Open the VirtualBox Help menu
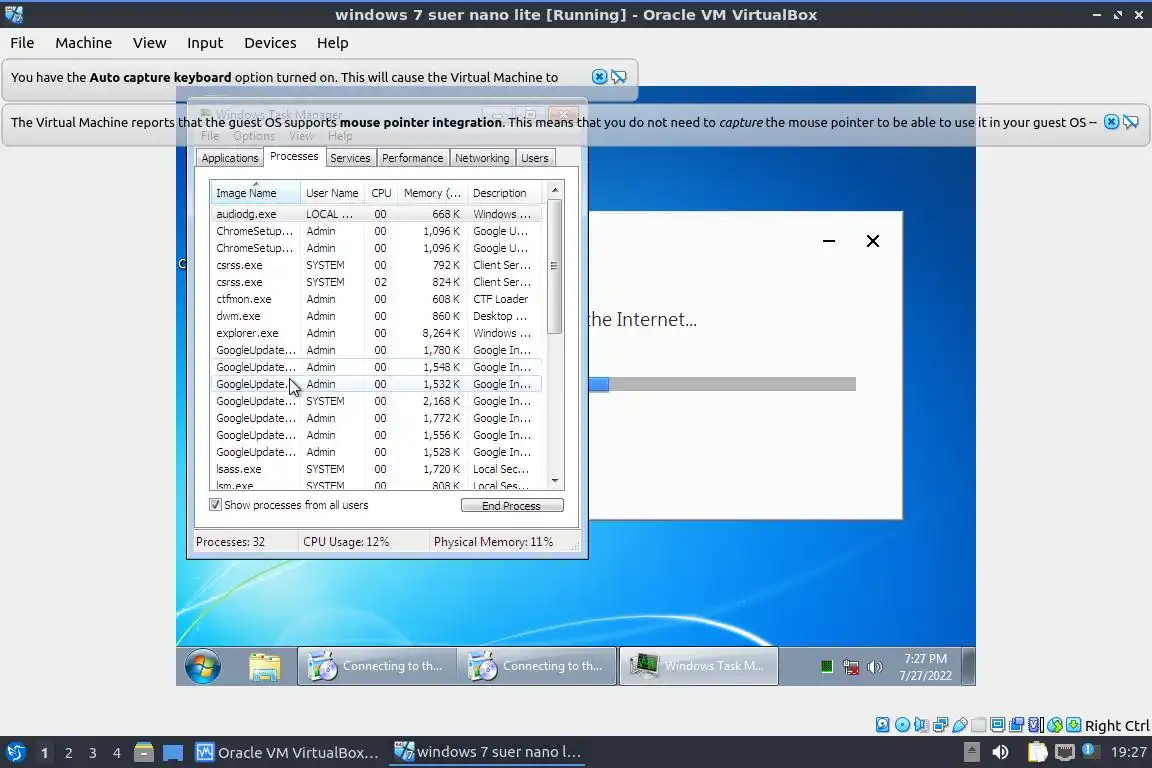The width and height of the screenshot is (1152, 768). point(332,43)
